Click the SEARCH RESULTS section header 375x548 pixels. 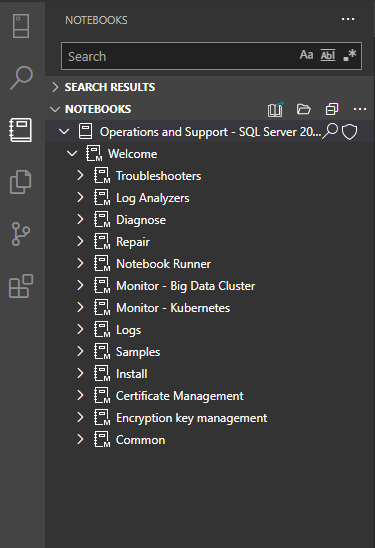pos(210,87)
